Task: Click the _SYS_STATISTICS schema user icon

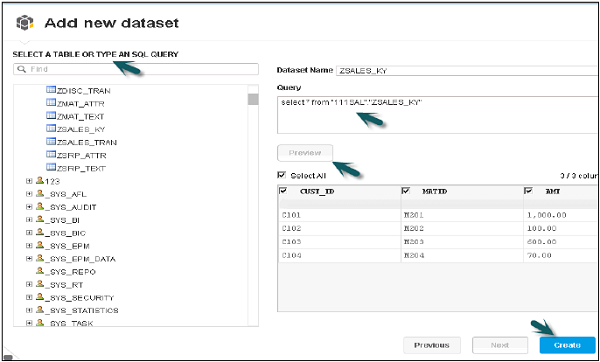Action: pos(40,310)
